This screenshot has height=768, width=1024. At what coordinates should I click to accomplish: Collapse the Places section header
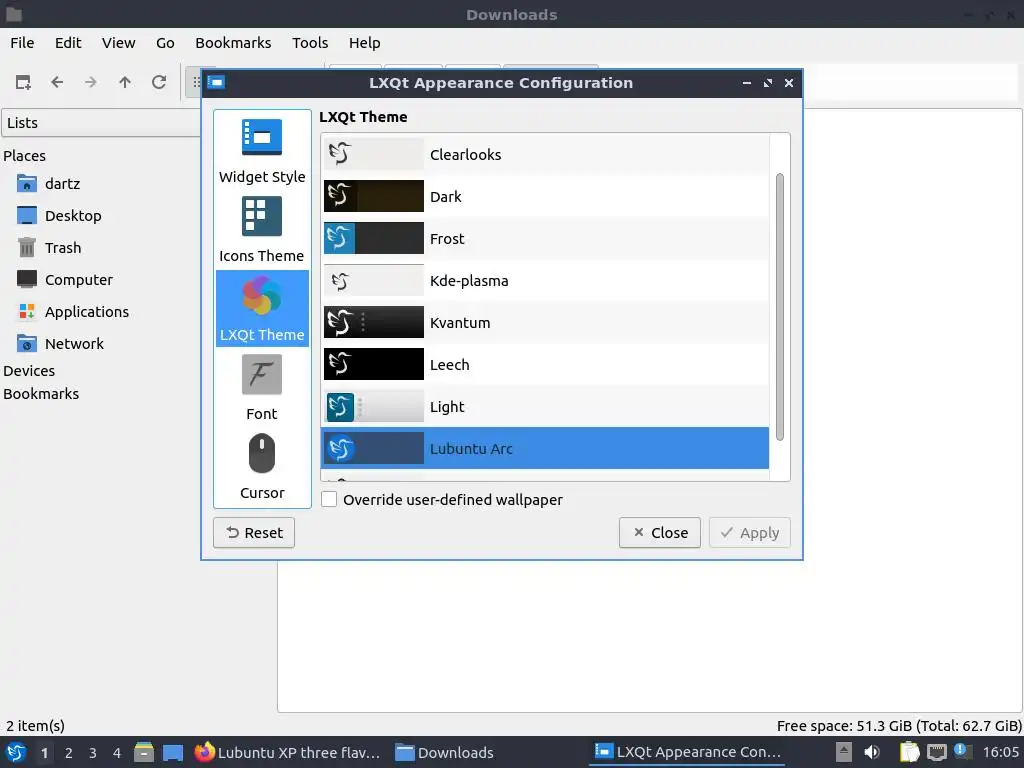[25, 156]
